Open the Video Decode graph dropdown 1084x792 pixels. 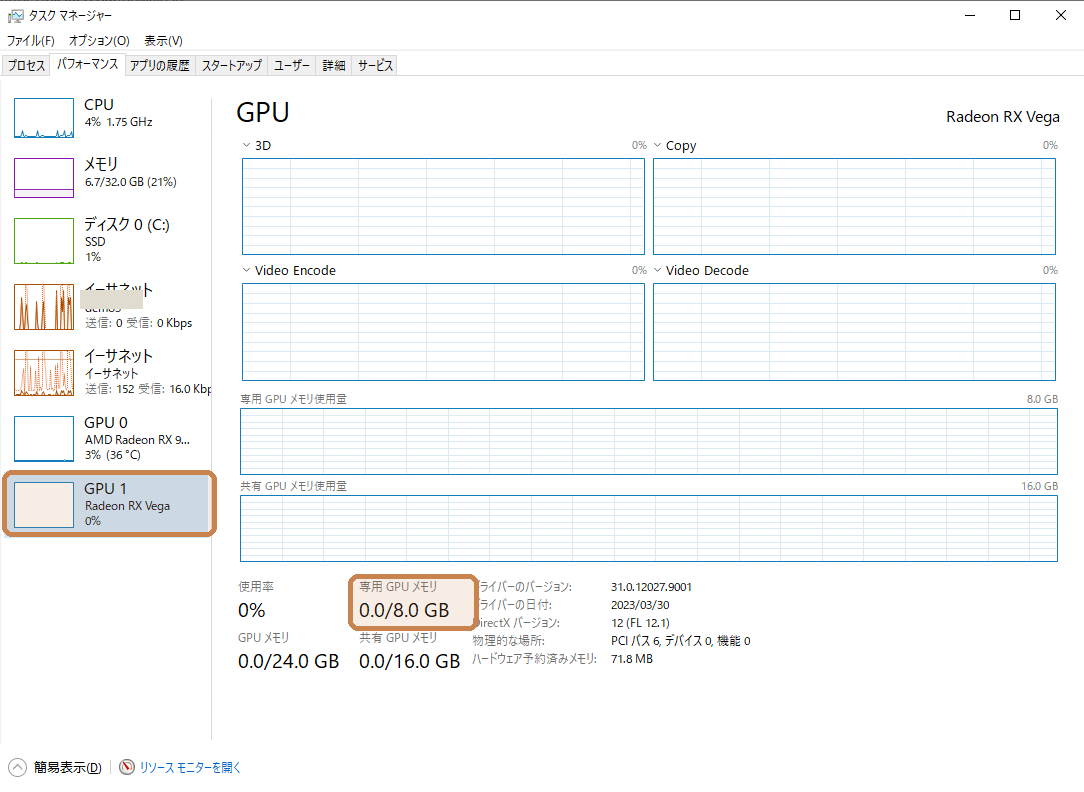pyautogui.click(x=657, y=270)
